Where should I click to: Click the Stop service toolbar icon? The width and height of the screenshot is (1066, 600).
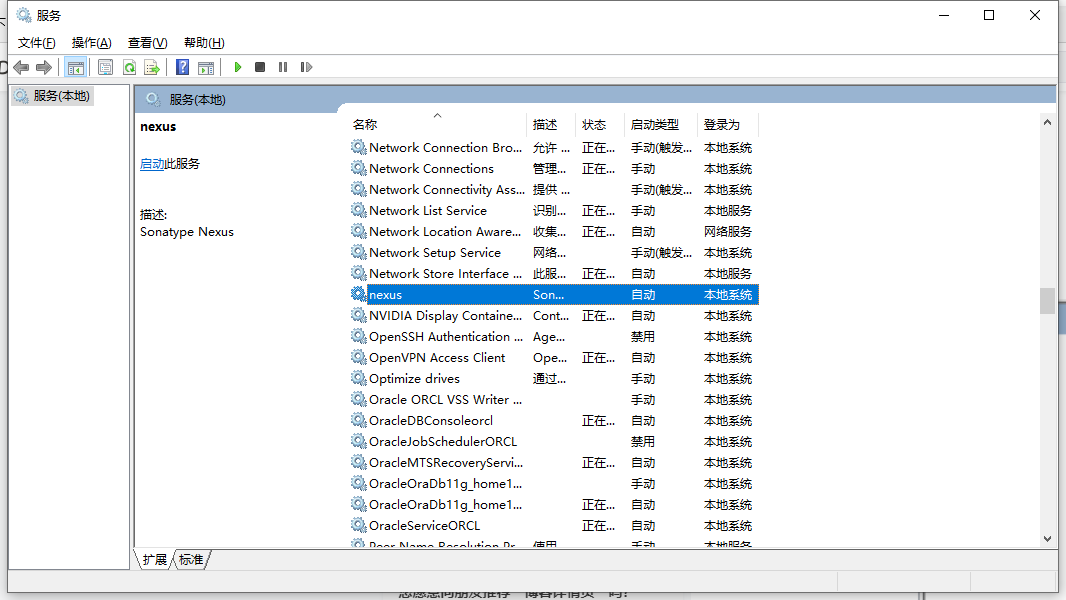(x=260, y=67)
